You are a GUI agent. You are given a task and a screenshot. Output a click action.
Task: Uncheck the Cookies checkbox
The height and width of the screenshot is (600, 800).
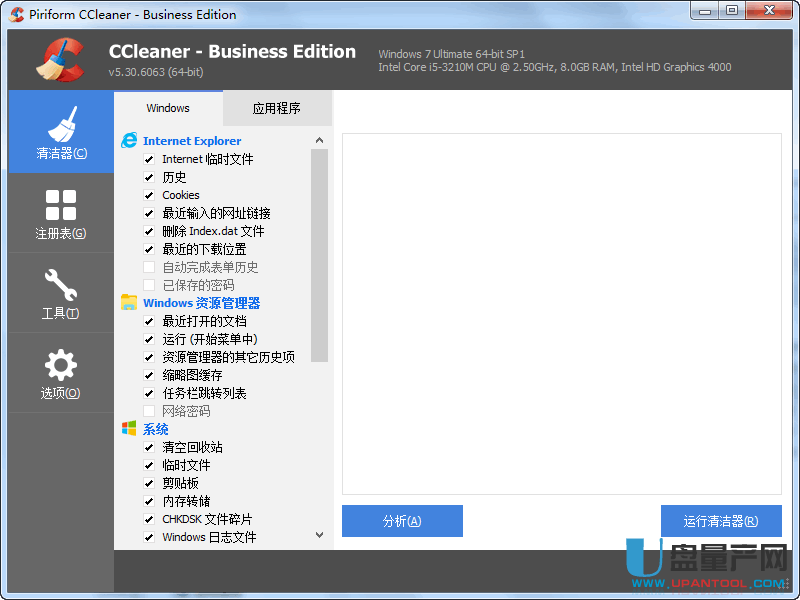[149, 195]
